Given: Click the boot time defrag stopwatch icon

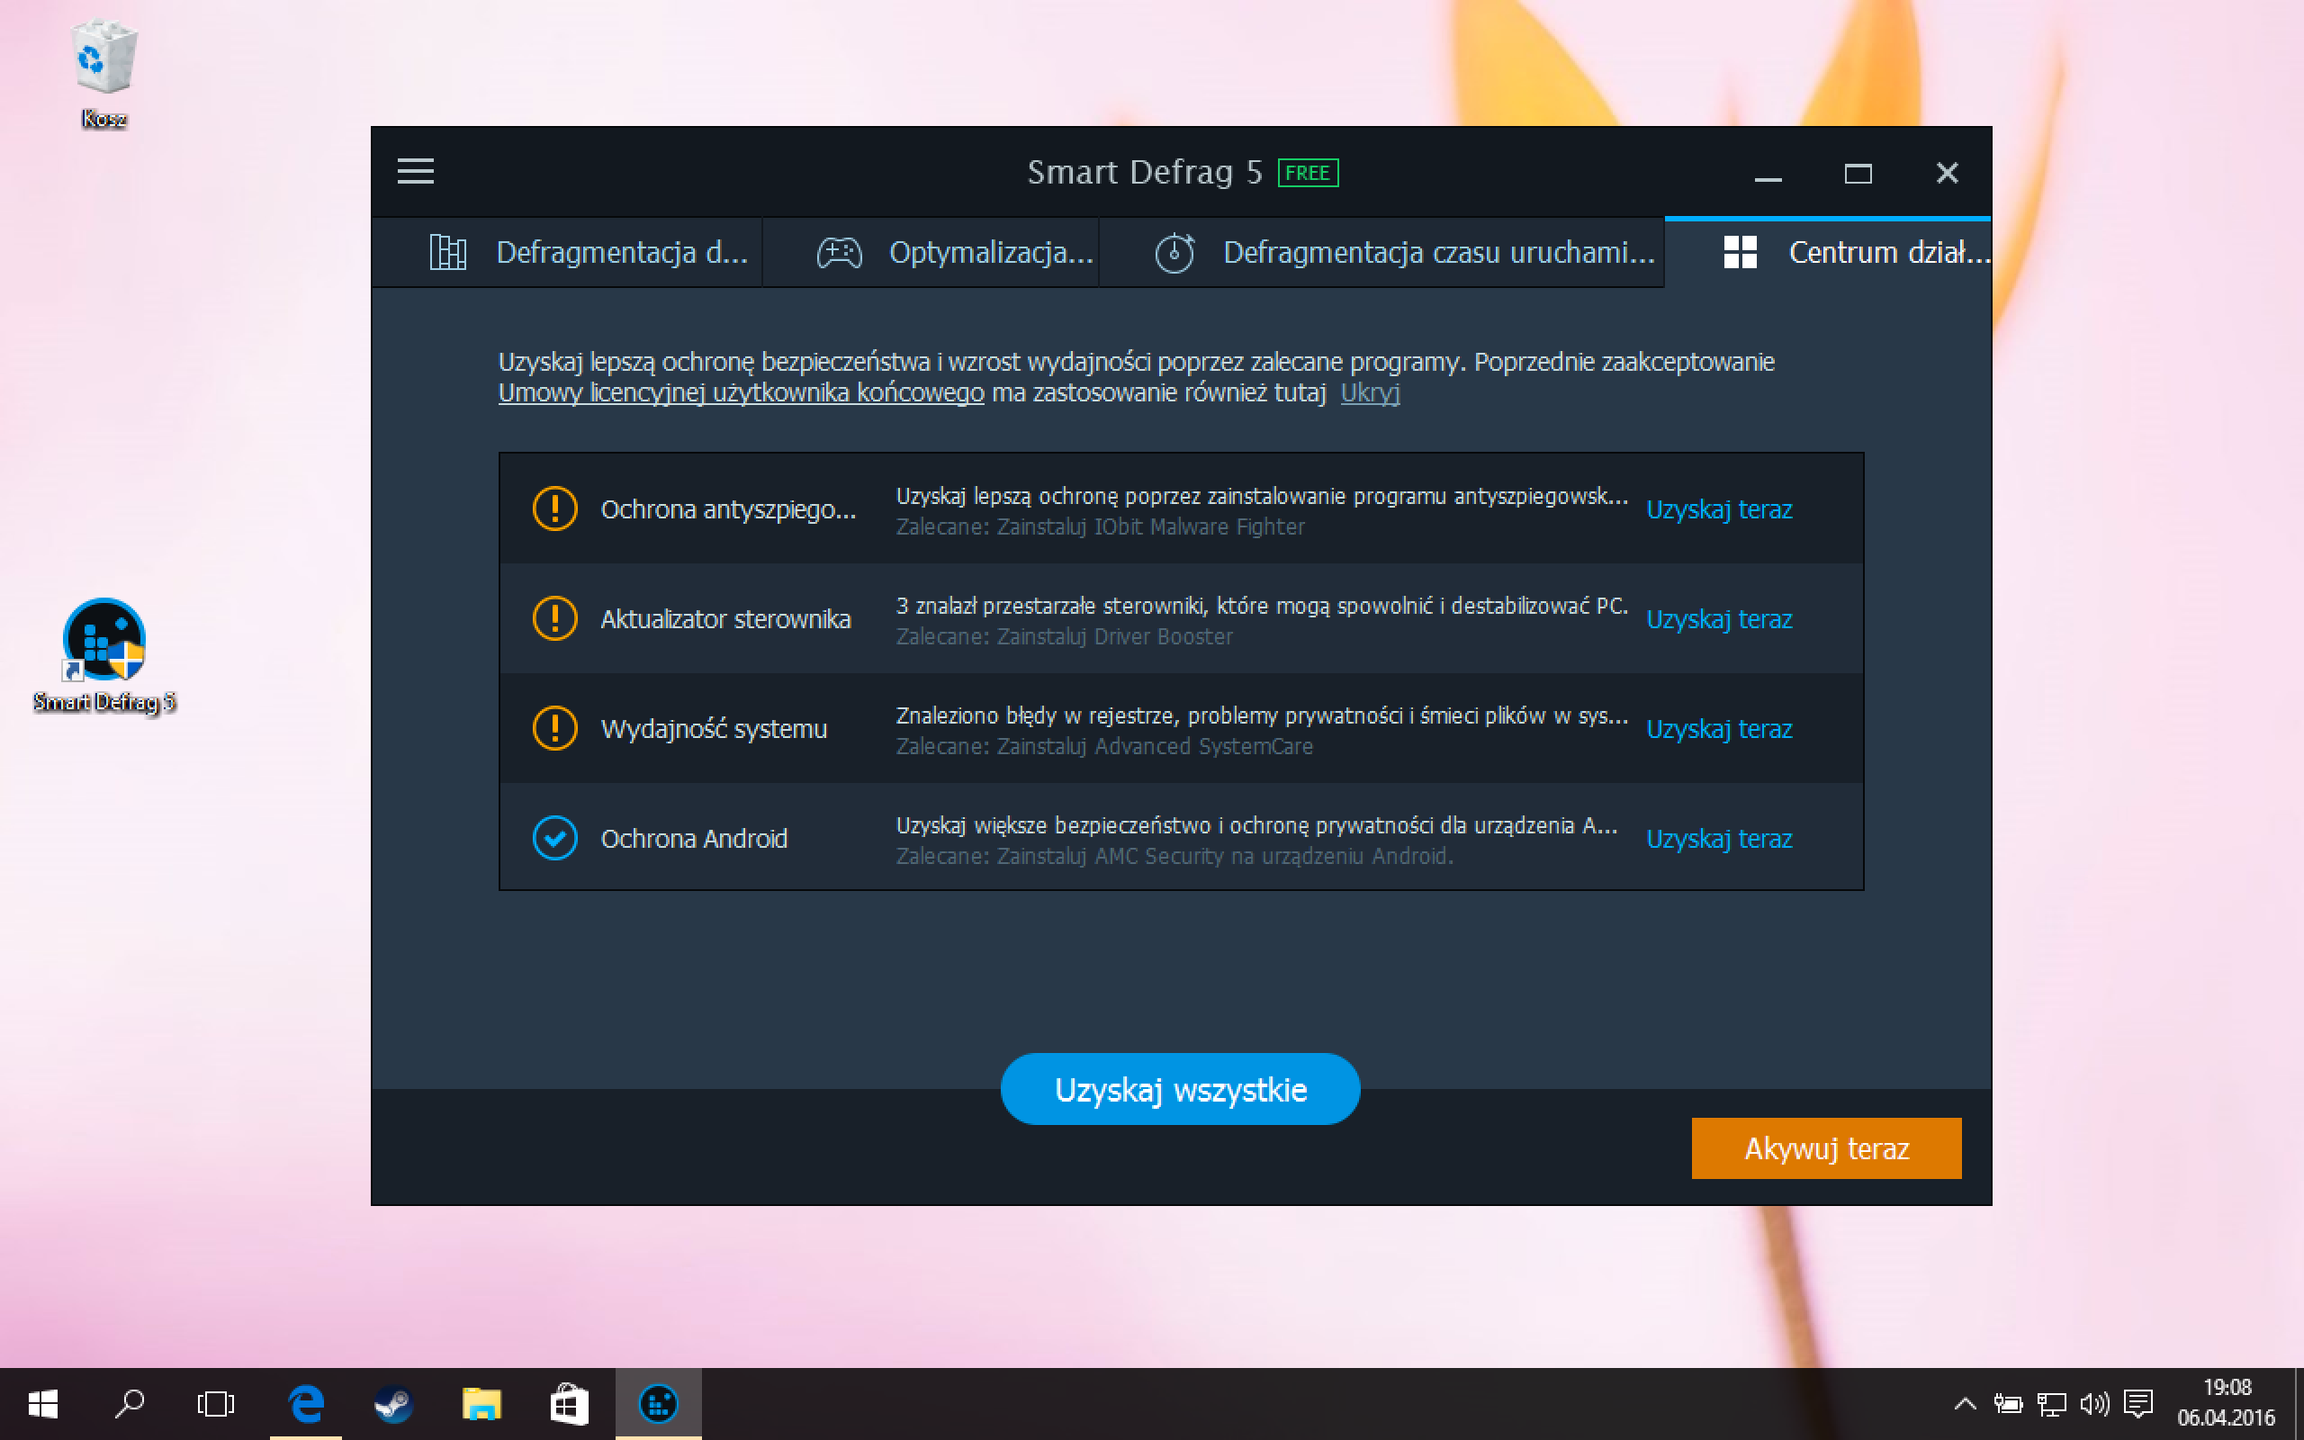Looking at the screenshot, I should point(1175,252).
